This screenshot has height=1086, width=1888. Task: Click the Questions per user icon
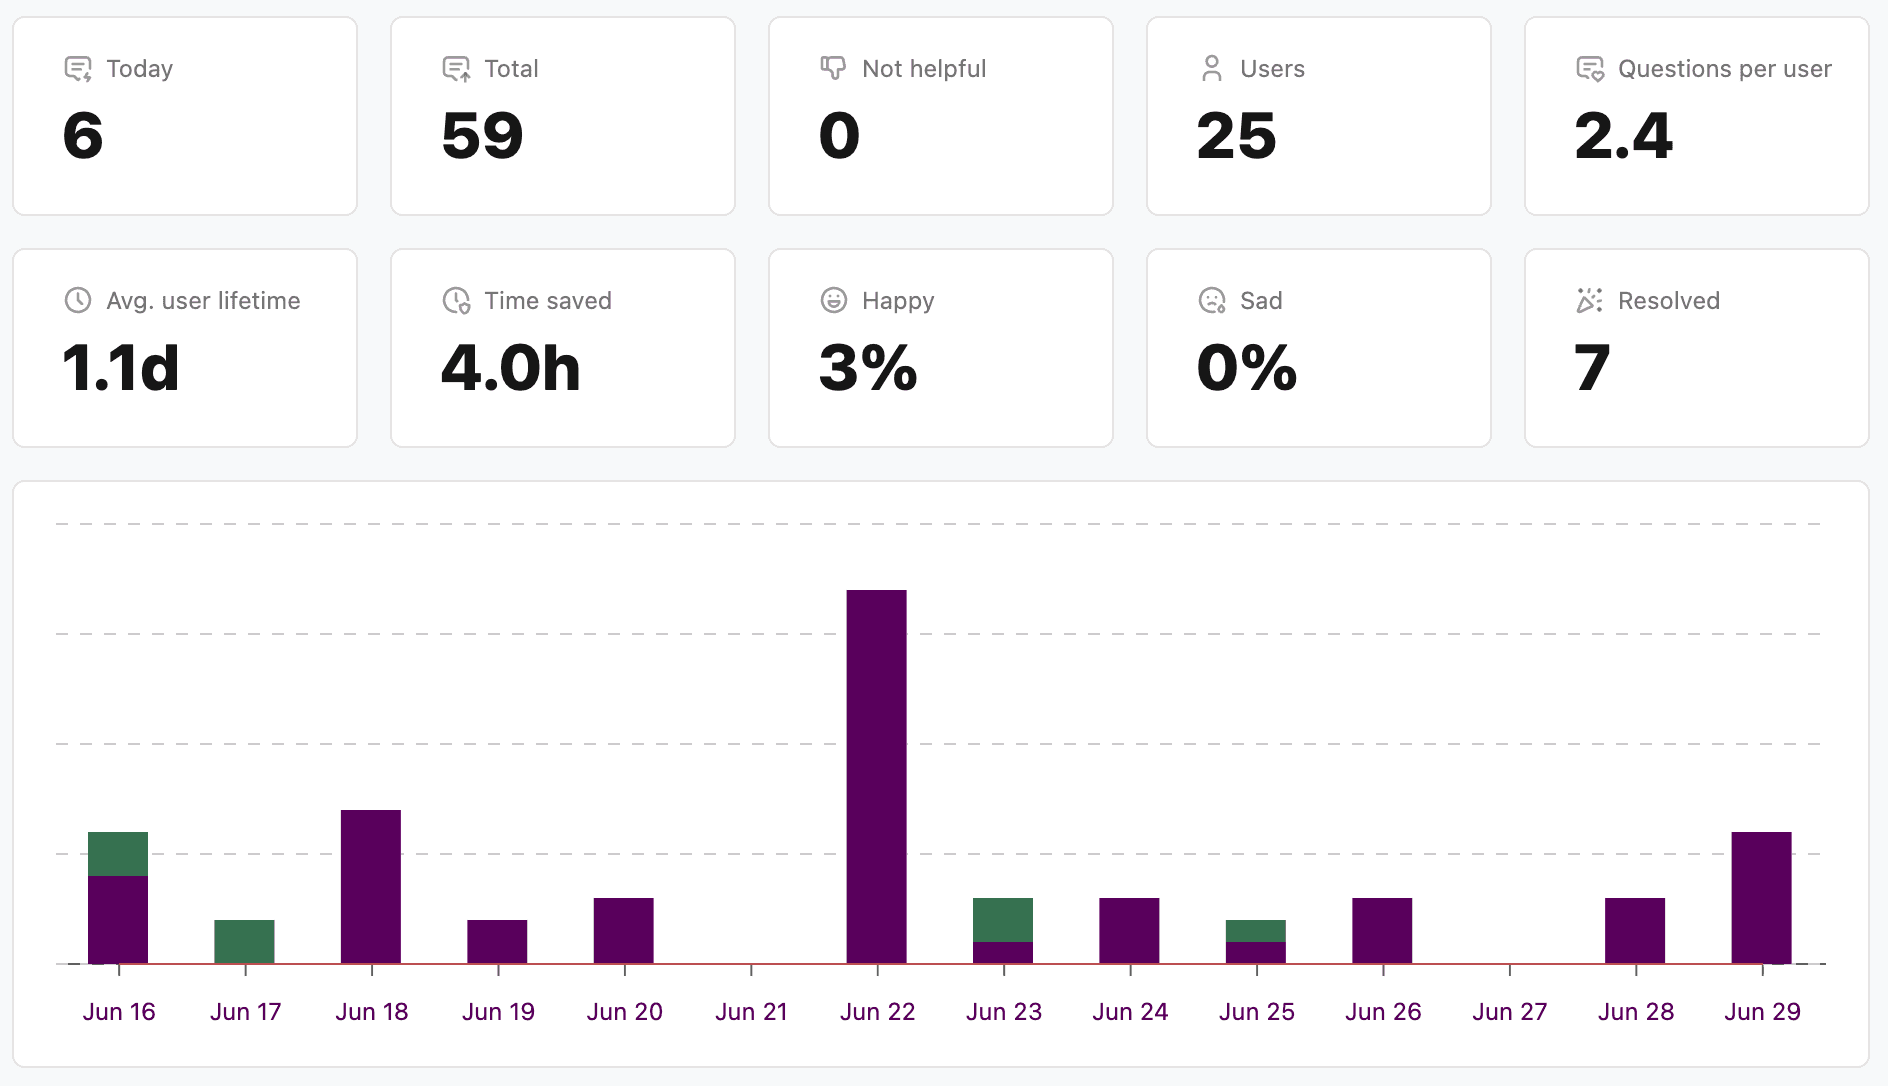coord(1590,69)
